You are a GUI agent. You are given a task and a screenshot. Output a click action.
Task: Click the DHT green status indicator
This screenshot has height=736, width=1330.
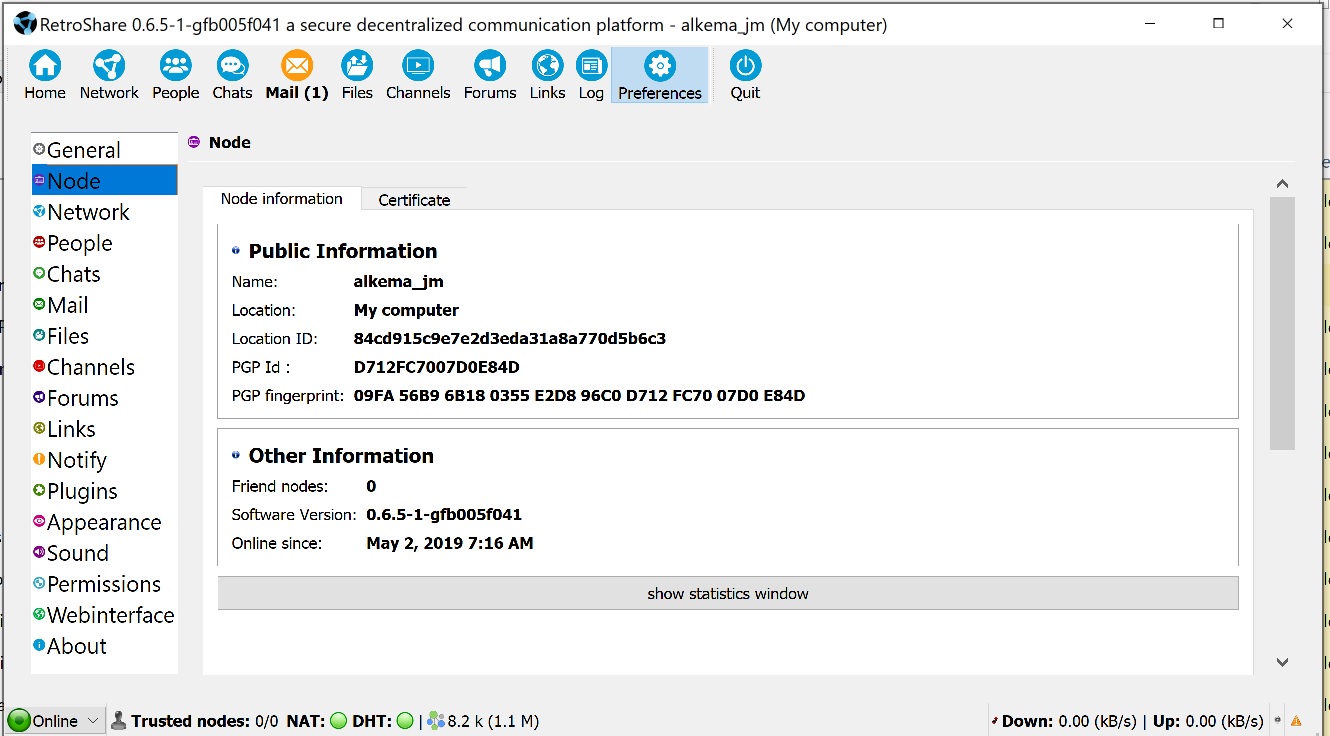click(x=405, y=720)
